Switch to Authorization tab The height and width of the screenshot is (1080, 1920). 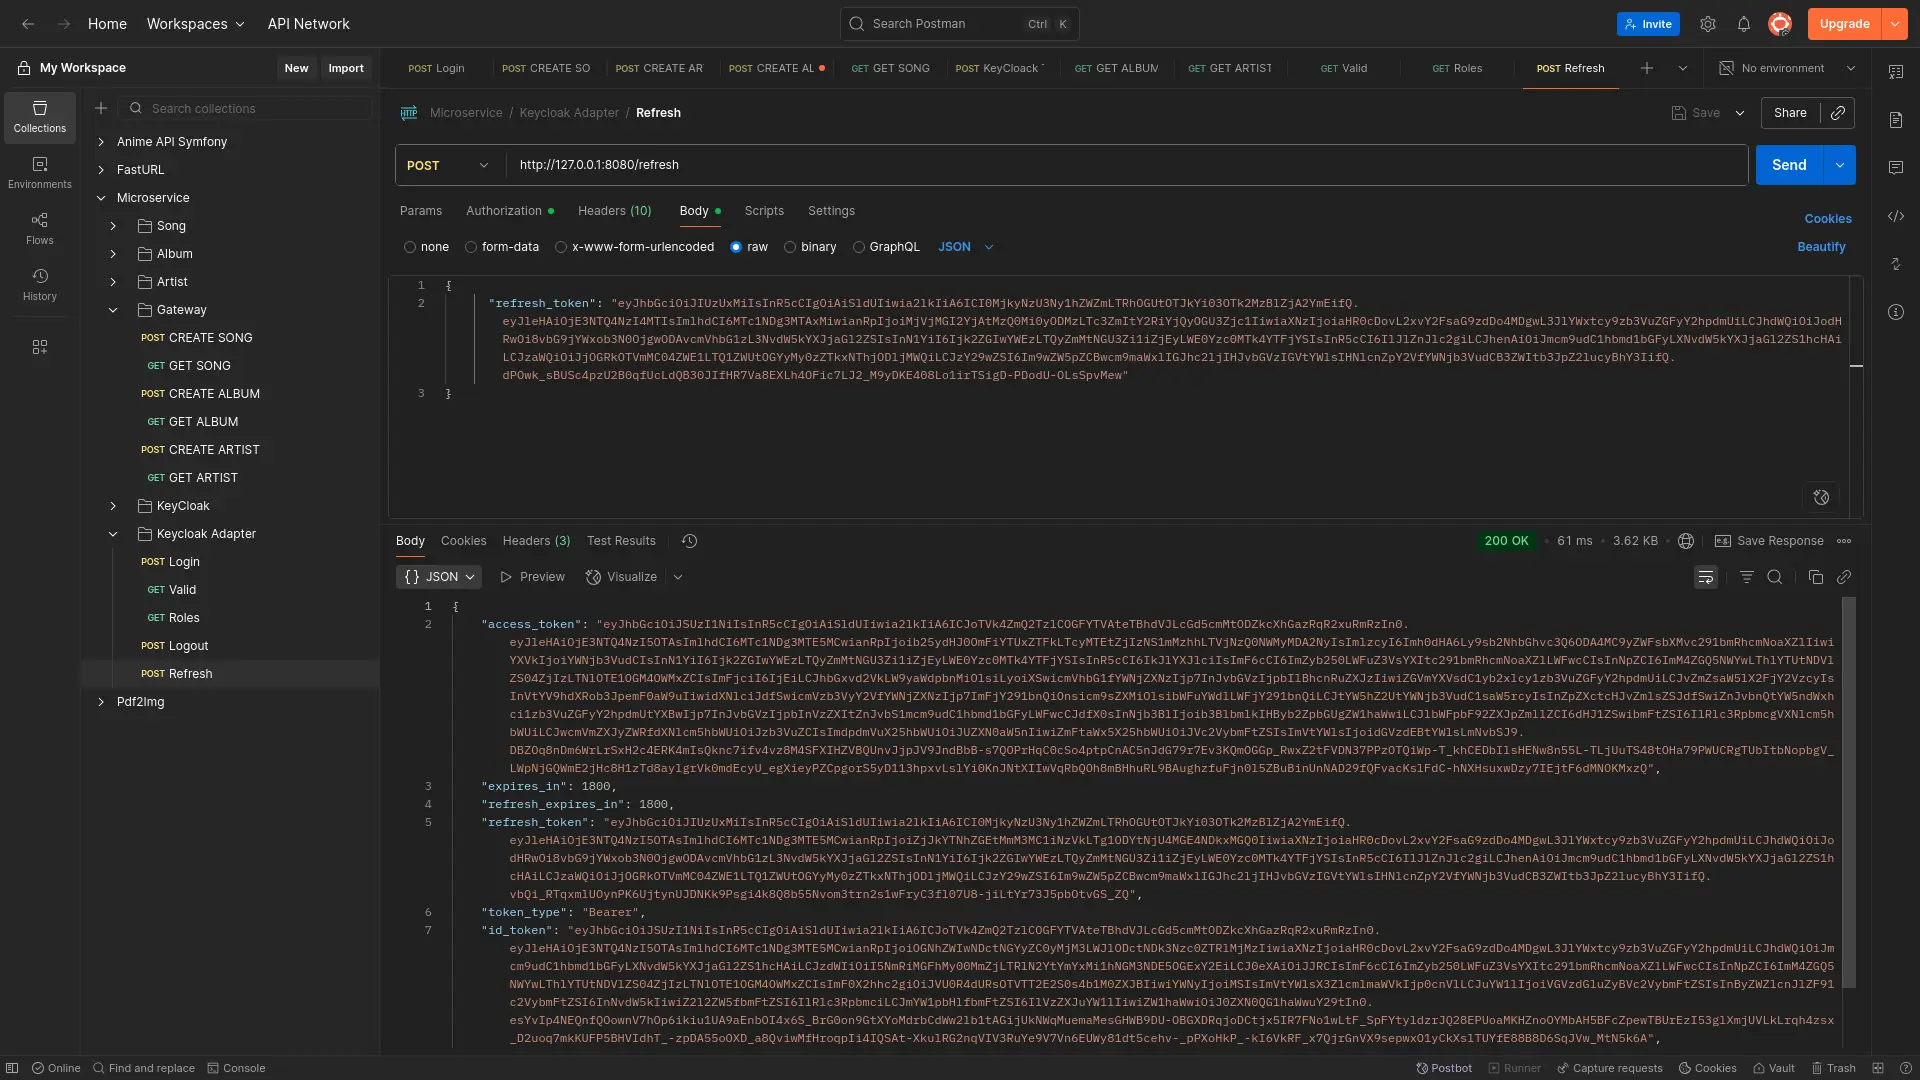click(x=509, y=211)
